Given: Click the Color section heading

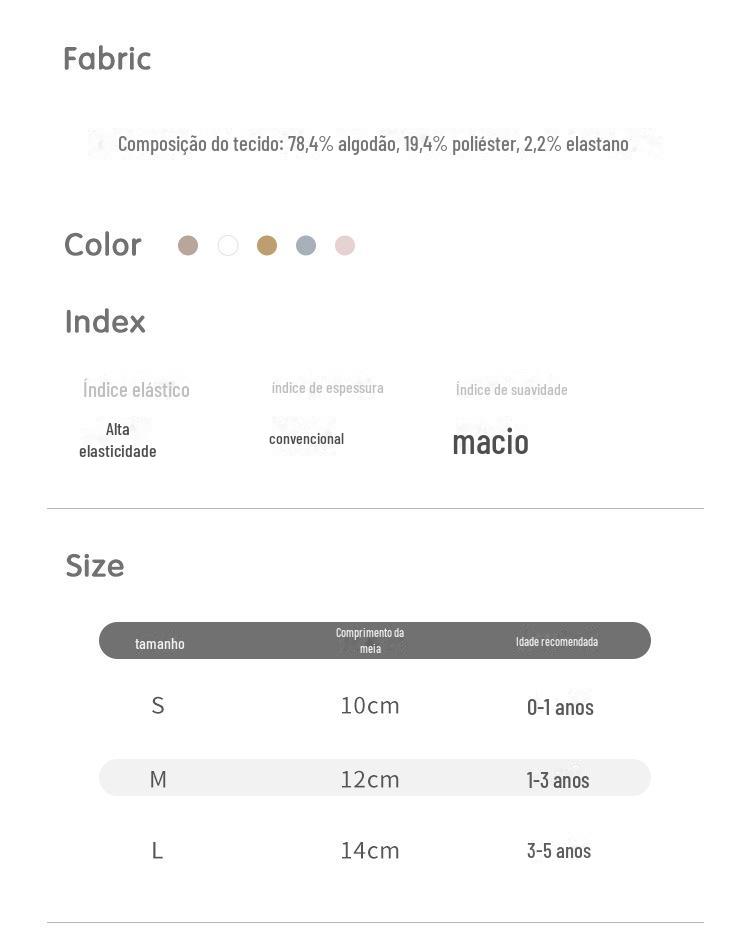Looking at the screenshot, I should pyautogui.click(x=103, y=245).
